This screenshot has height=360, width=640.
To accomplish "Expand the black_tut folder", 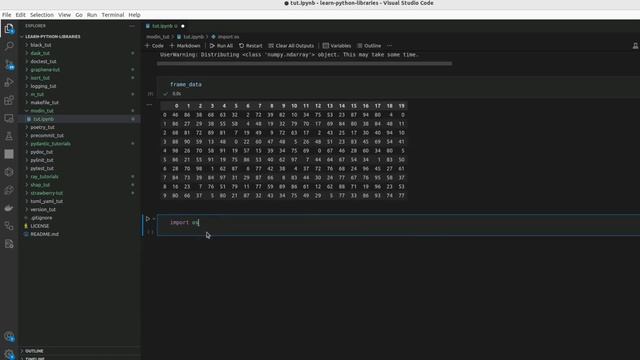I will click(40, 45).
